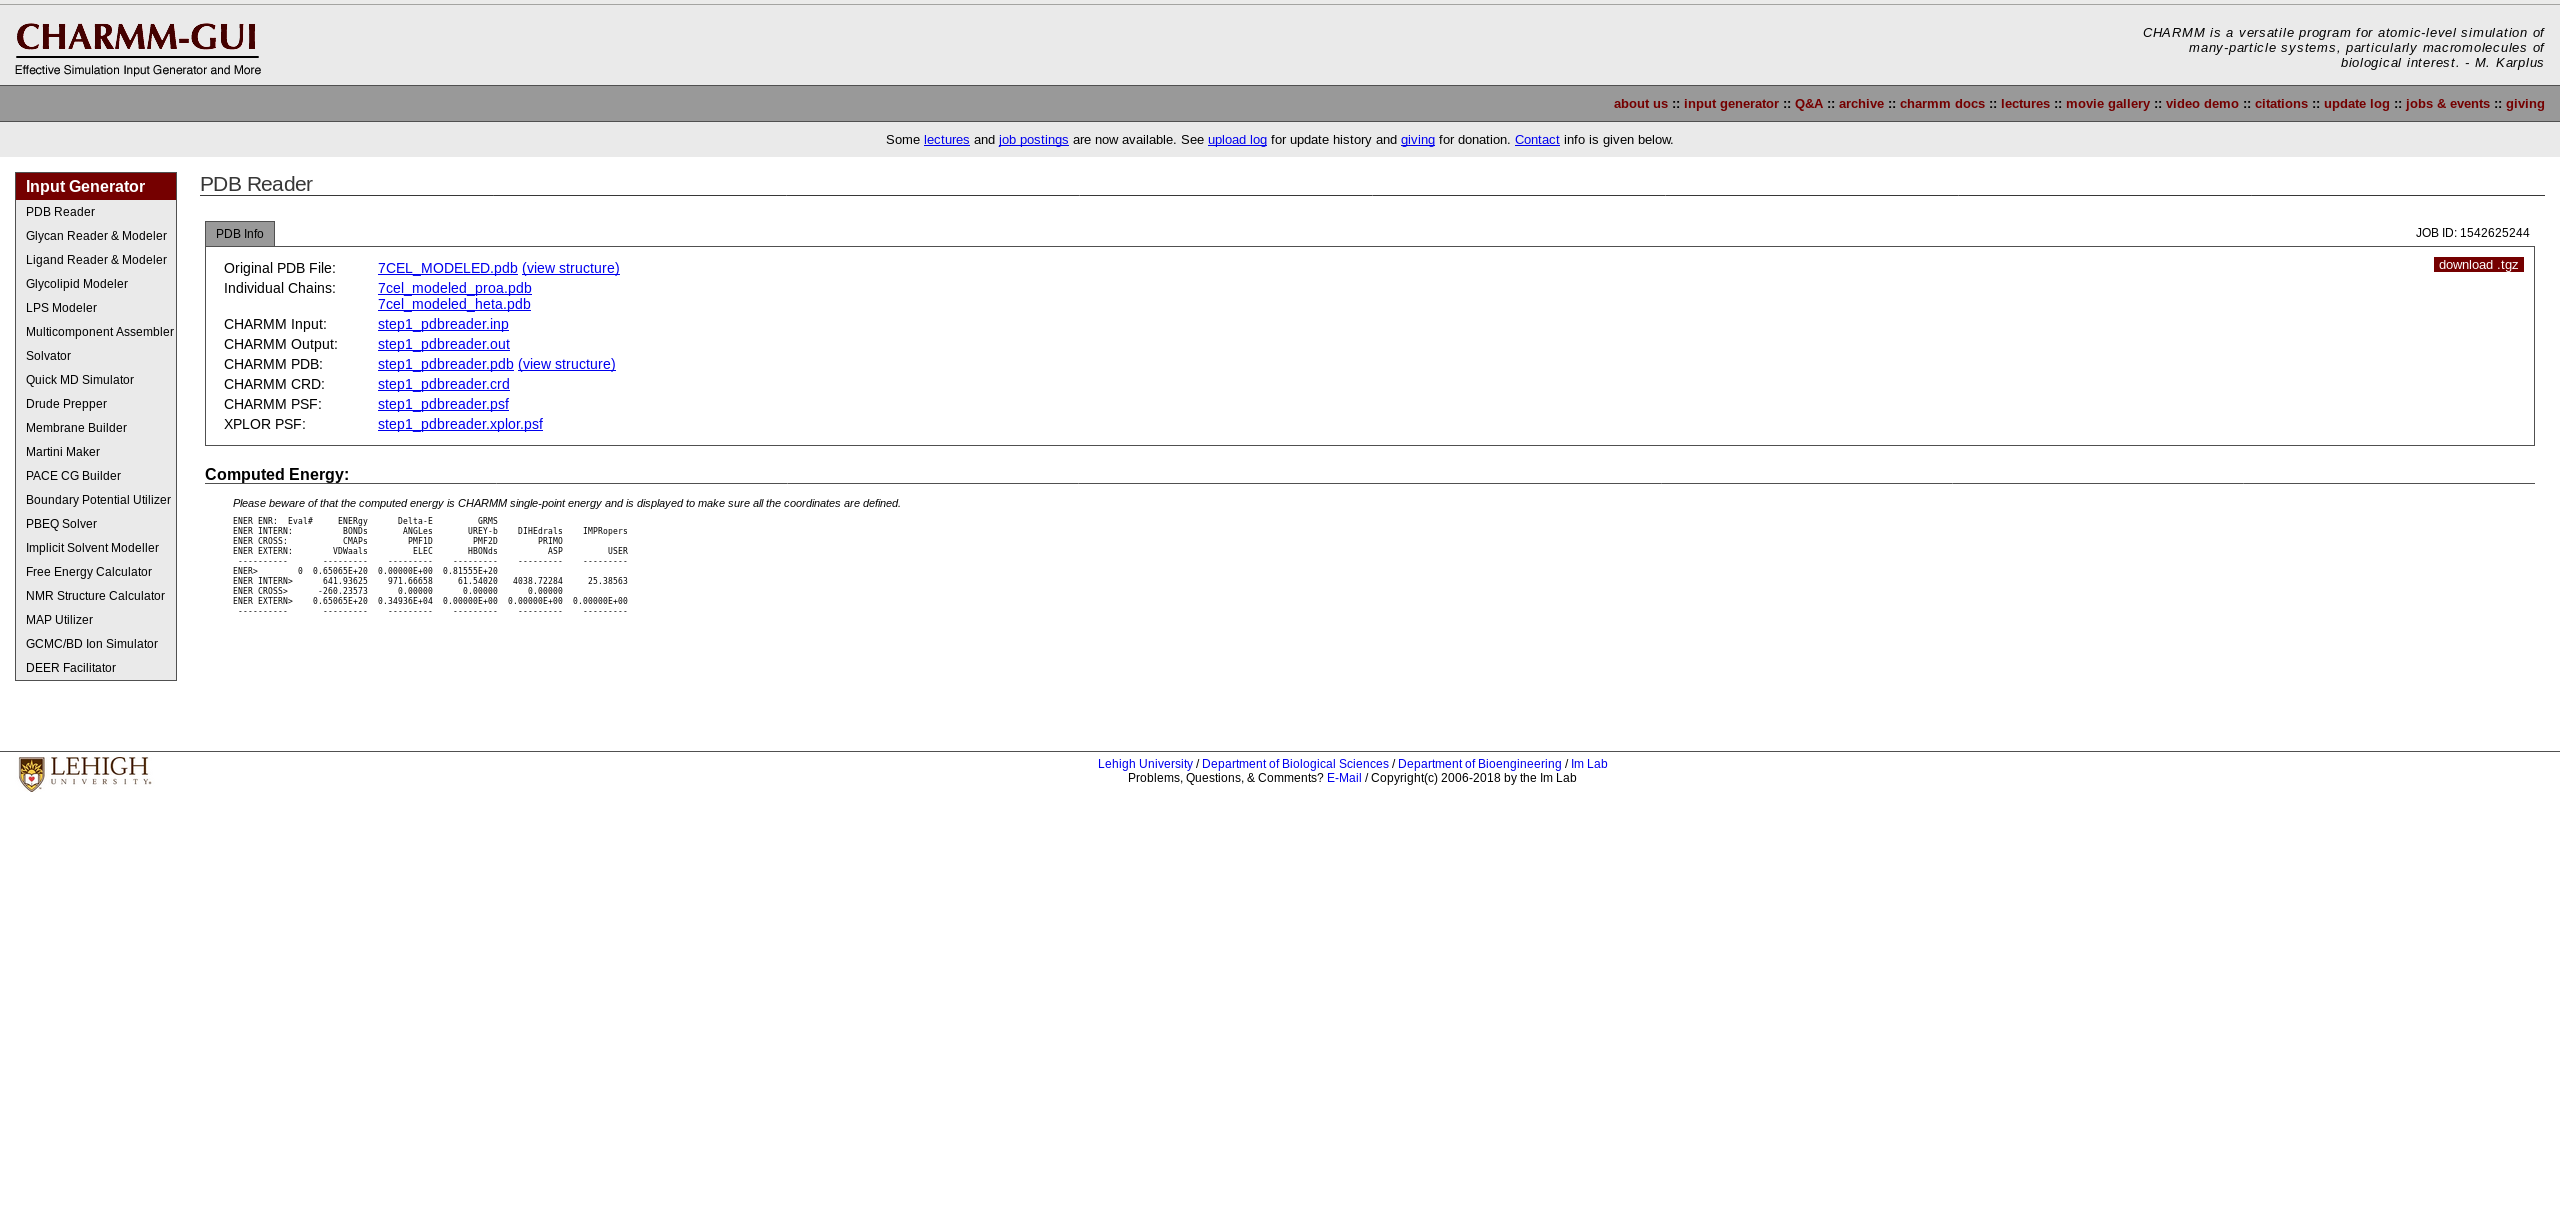Viewport: 2560px width, 1215px height.
Task: Click the Lehigh University logo
Action: click(x=85, y=774)
